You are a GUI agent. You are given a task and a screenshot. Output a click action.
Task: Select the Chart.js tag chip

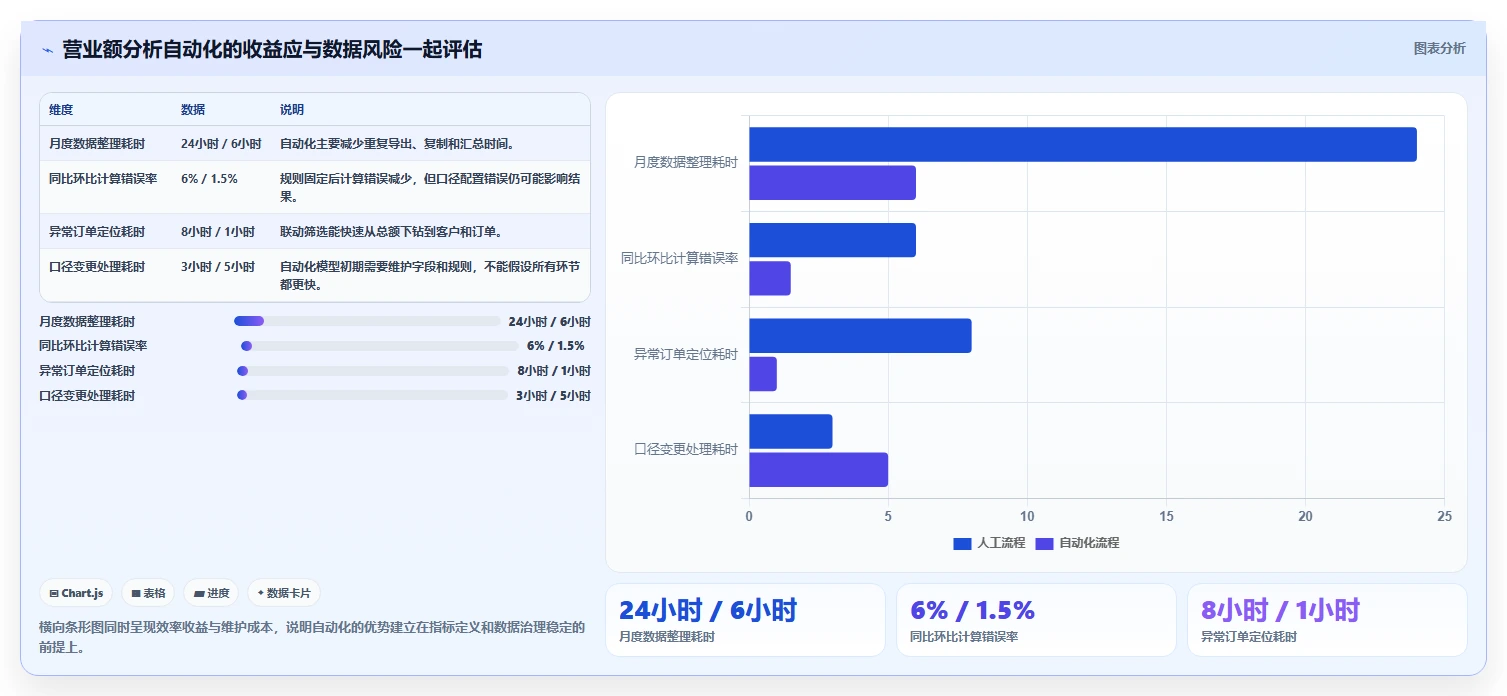point(77,593)
